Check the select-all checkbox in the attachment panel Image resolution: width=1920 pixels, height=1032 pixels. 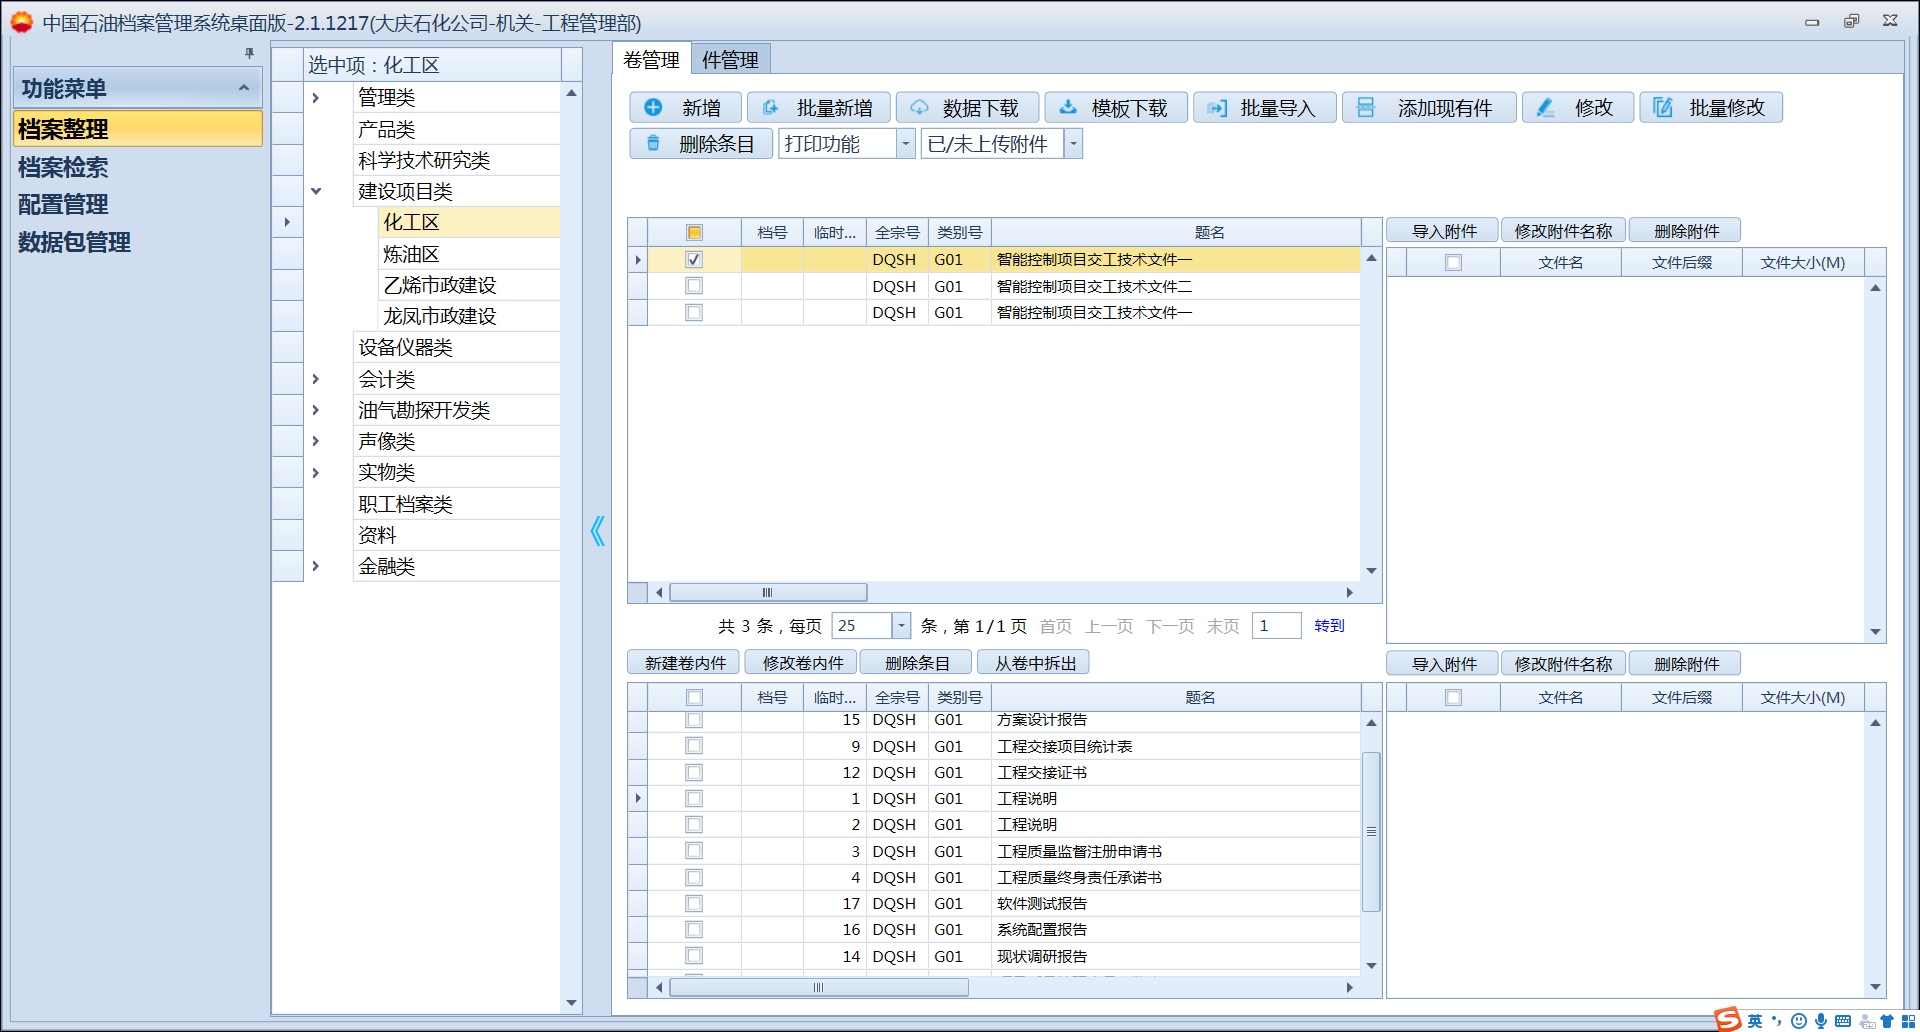pos(1454,262)
